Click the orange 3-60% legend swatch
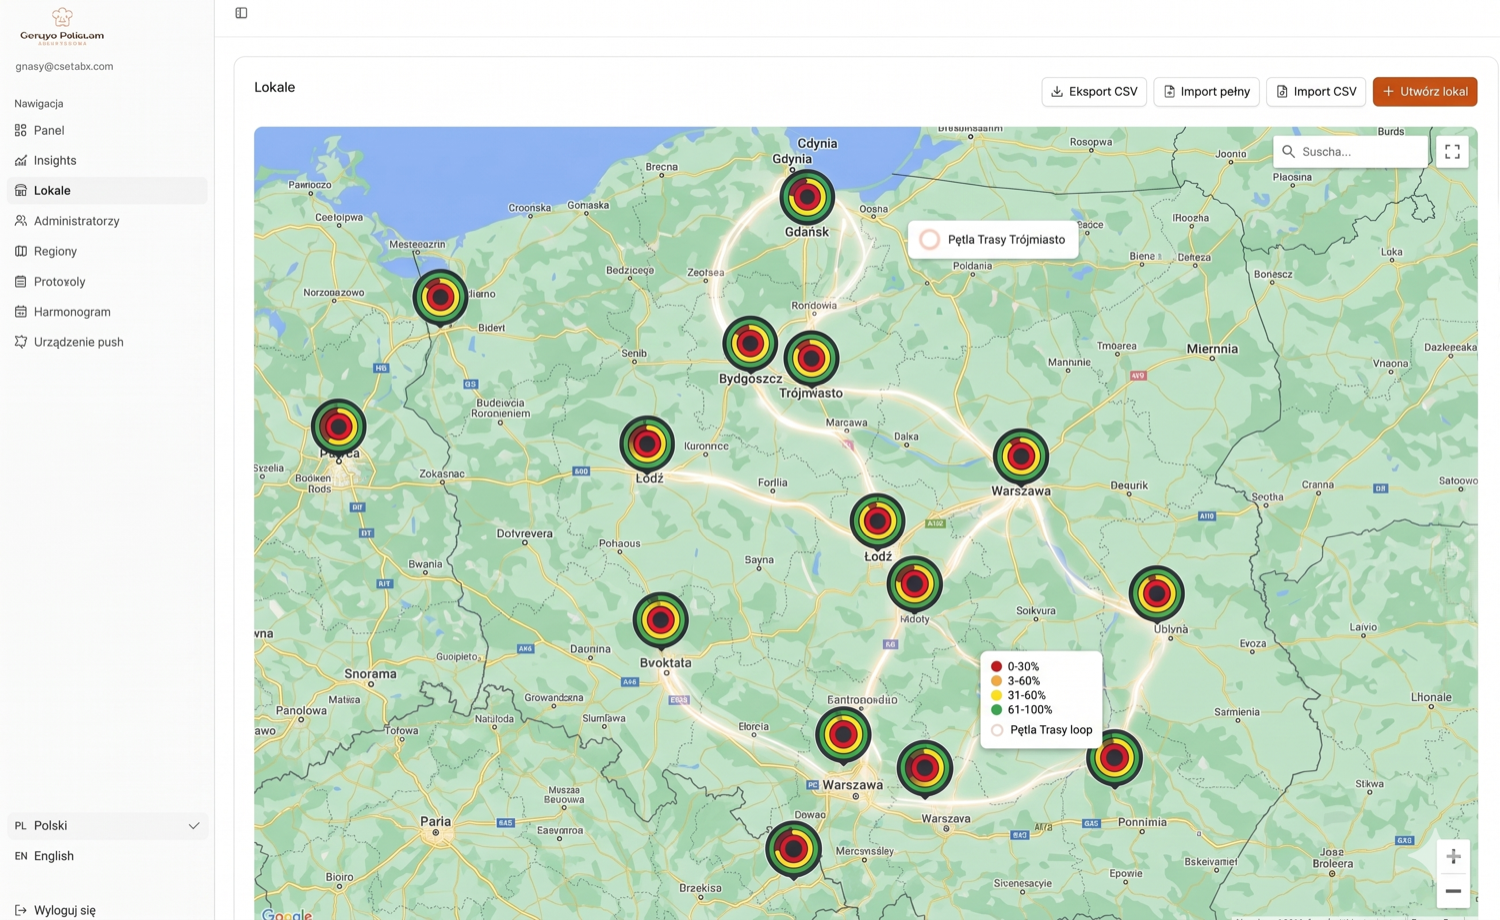Viewport: 1500px width, 920px height. point(996,681)
